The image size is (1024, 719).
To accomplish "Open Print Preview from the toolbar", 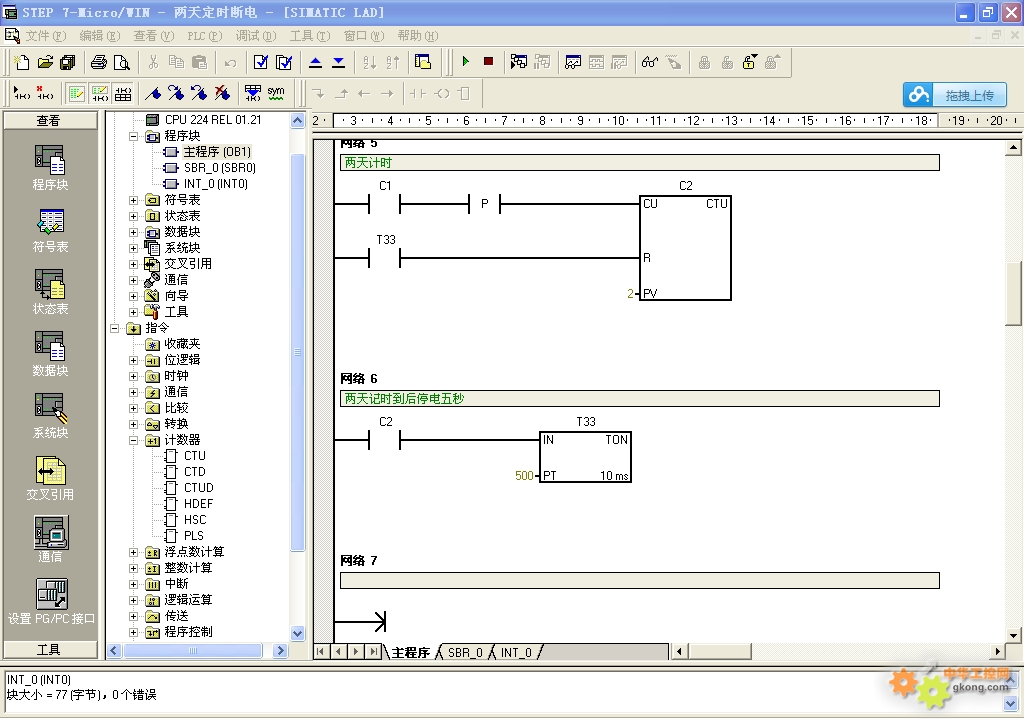I will point(121,62).
